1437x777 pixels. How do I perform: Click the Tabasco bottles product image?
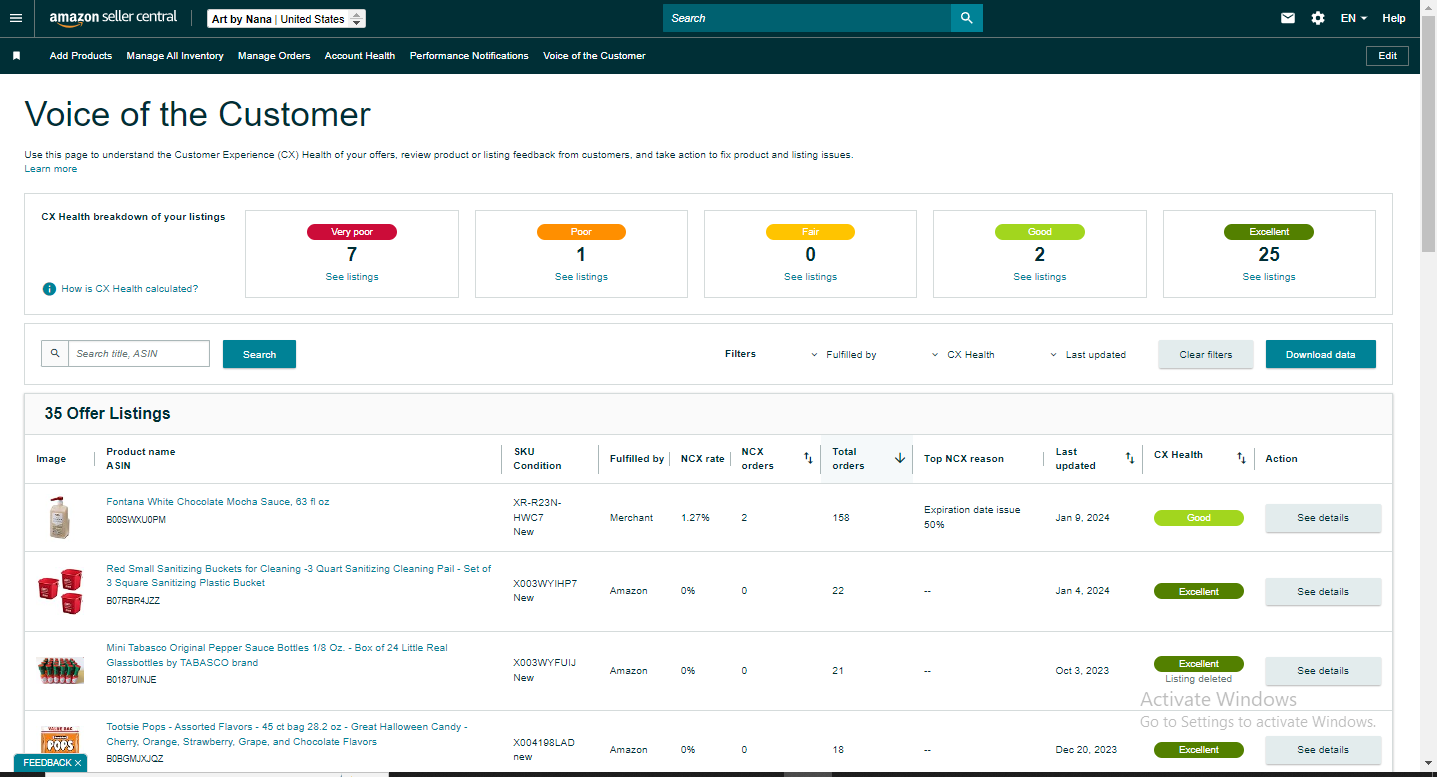(x=60, y=670)
